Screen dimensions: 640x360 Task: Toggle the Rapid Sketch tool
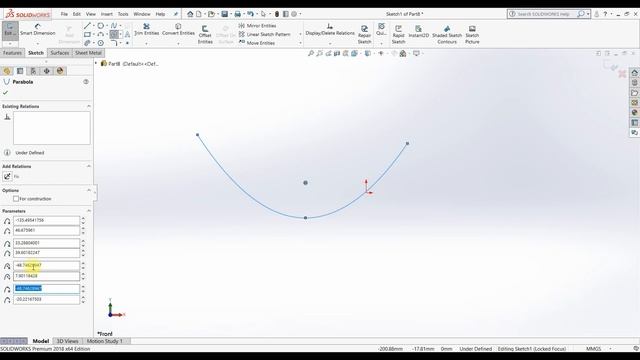coord(398,34)
